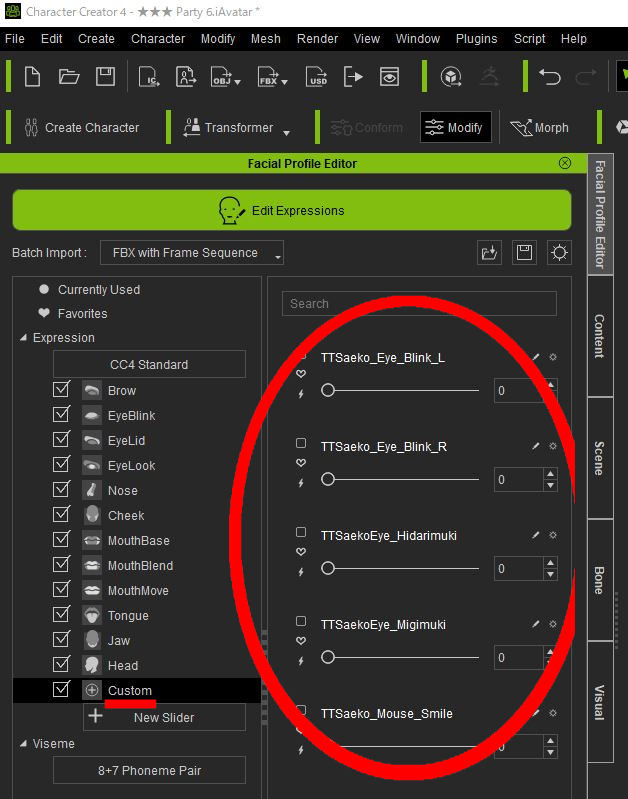Collapse the Viseme tree section
This screenshot has height=799, width=628.
23,743
